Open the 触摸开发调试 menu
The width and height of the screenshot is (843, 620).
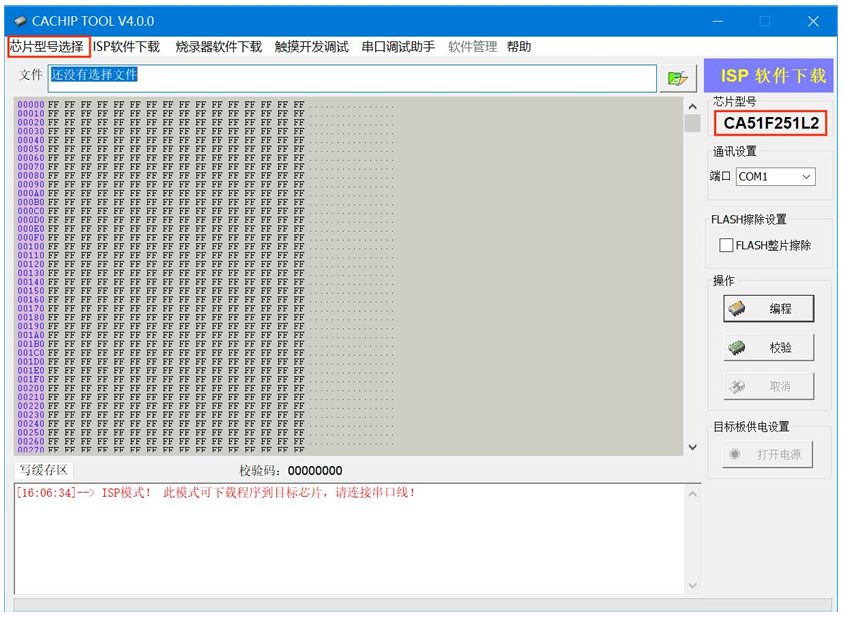(311, 47)
